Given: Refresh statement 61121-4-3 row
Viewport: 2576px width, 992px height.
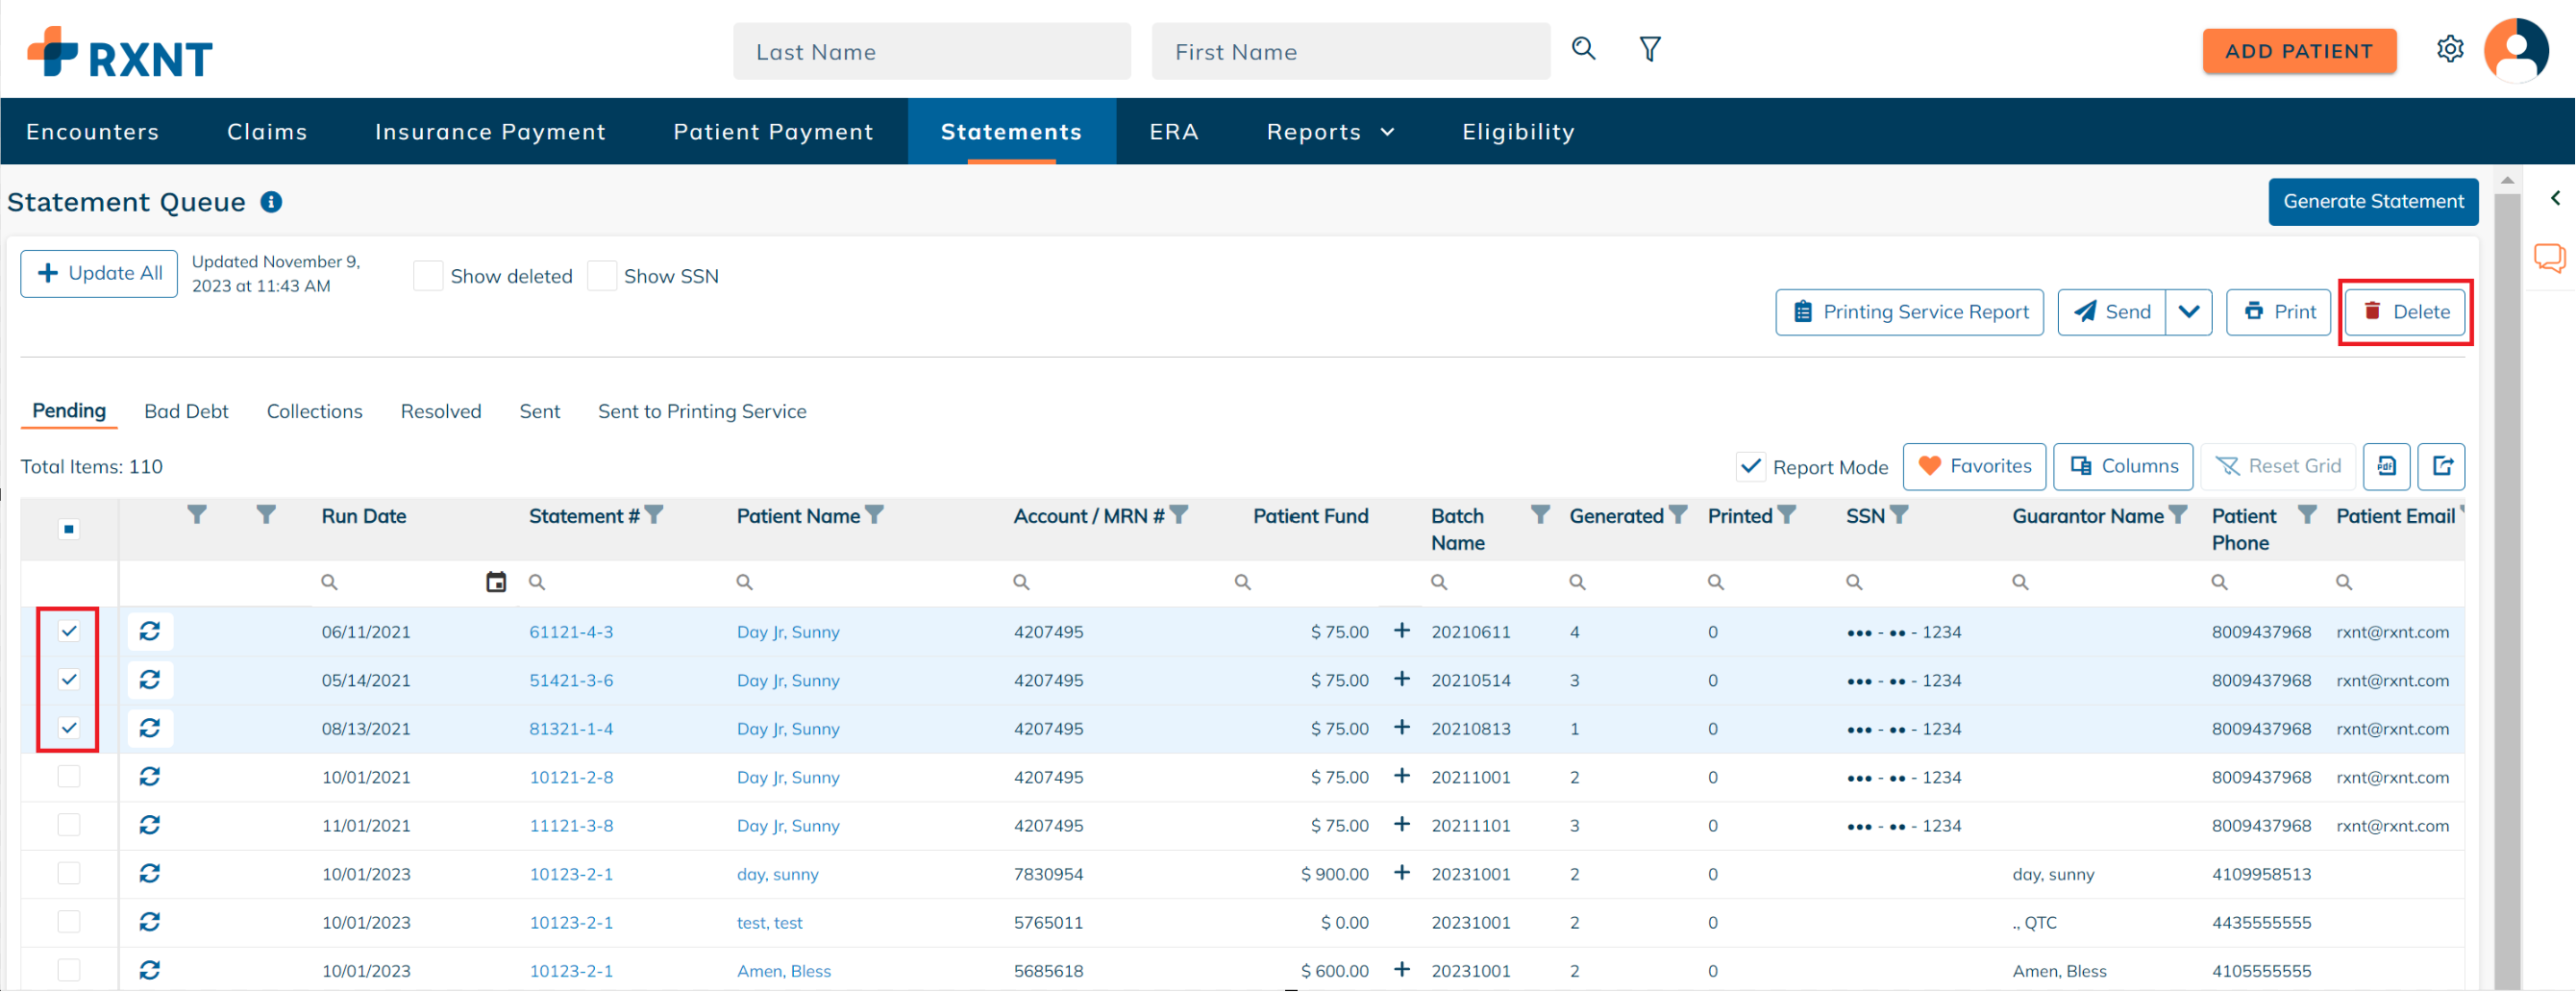Looking at the screenshot, I should pyautogui.click(x=150, y=631).
